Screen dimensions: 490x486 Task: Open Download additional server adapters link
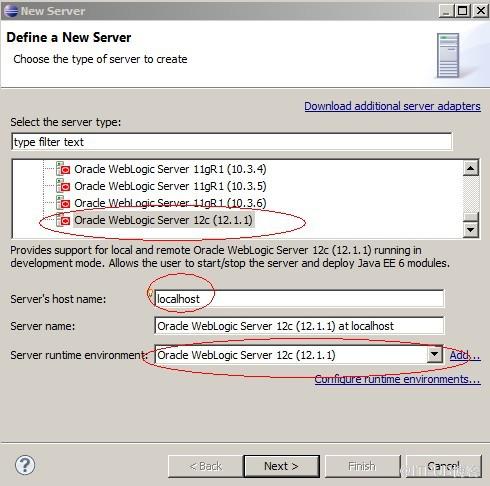click(392, 106)
